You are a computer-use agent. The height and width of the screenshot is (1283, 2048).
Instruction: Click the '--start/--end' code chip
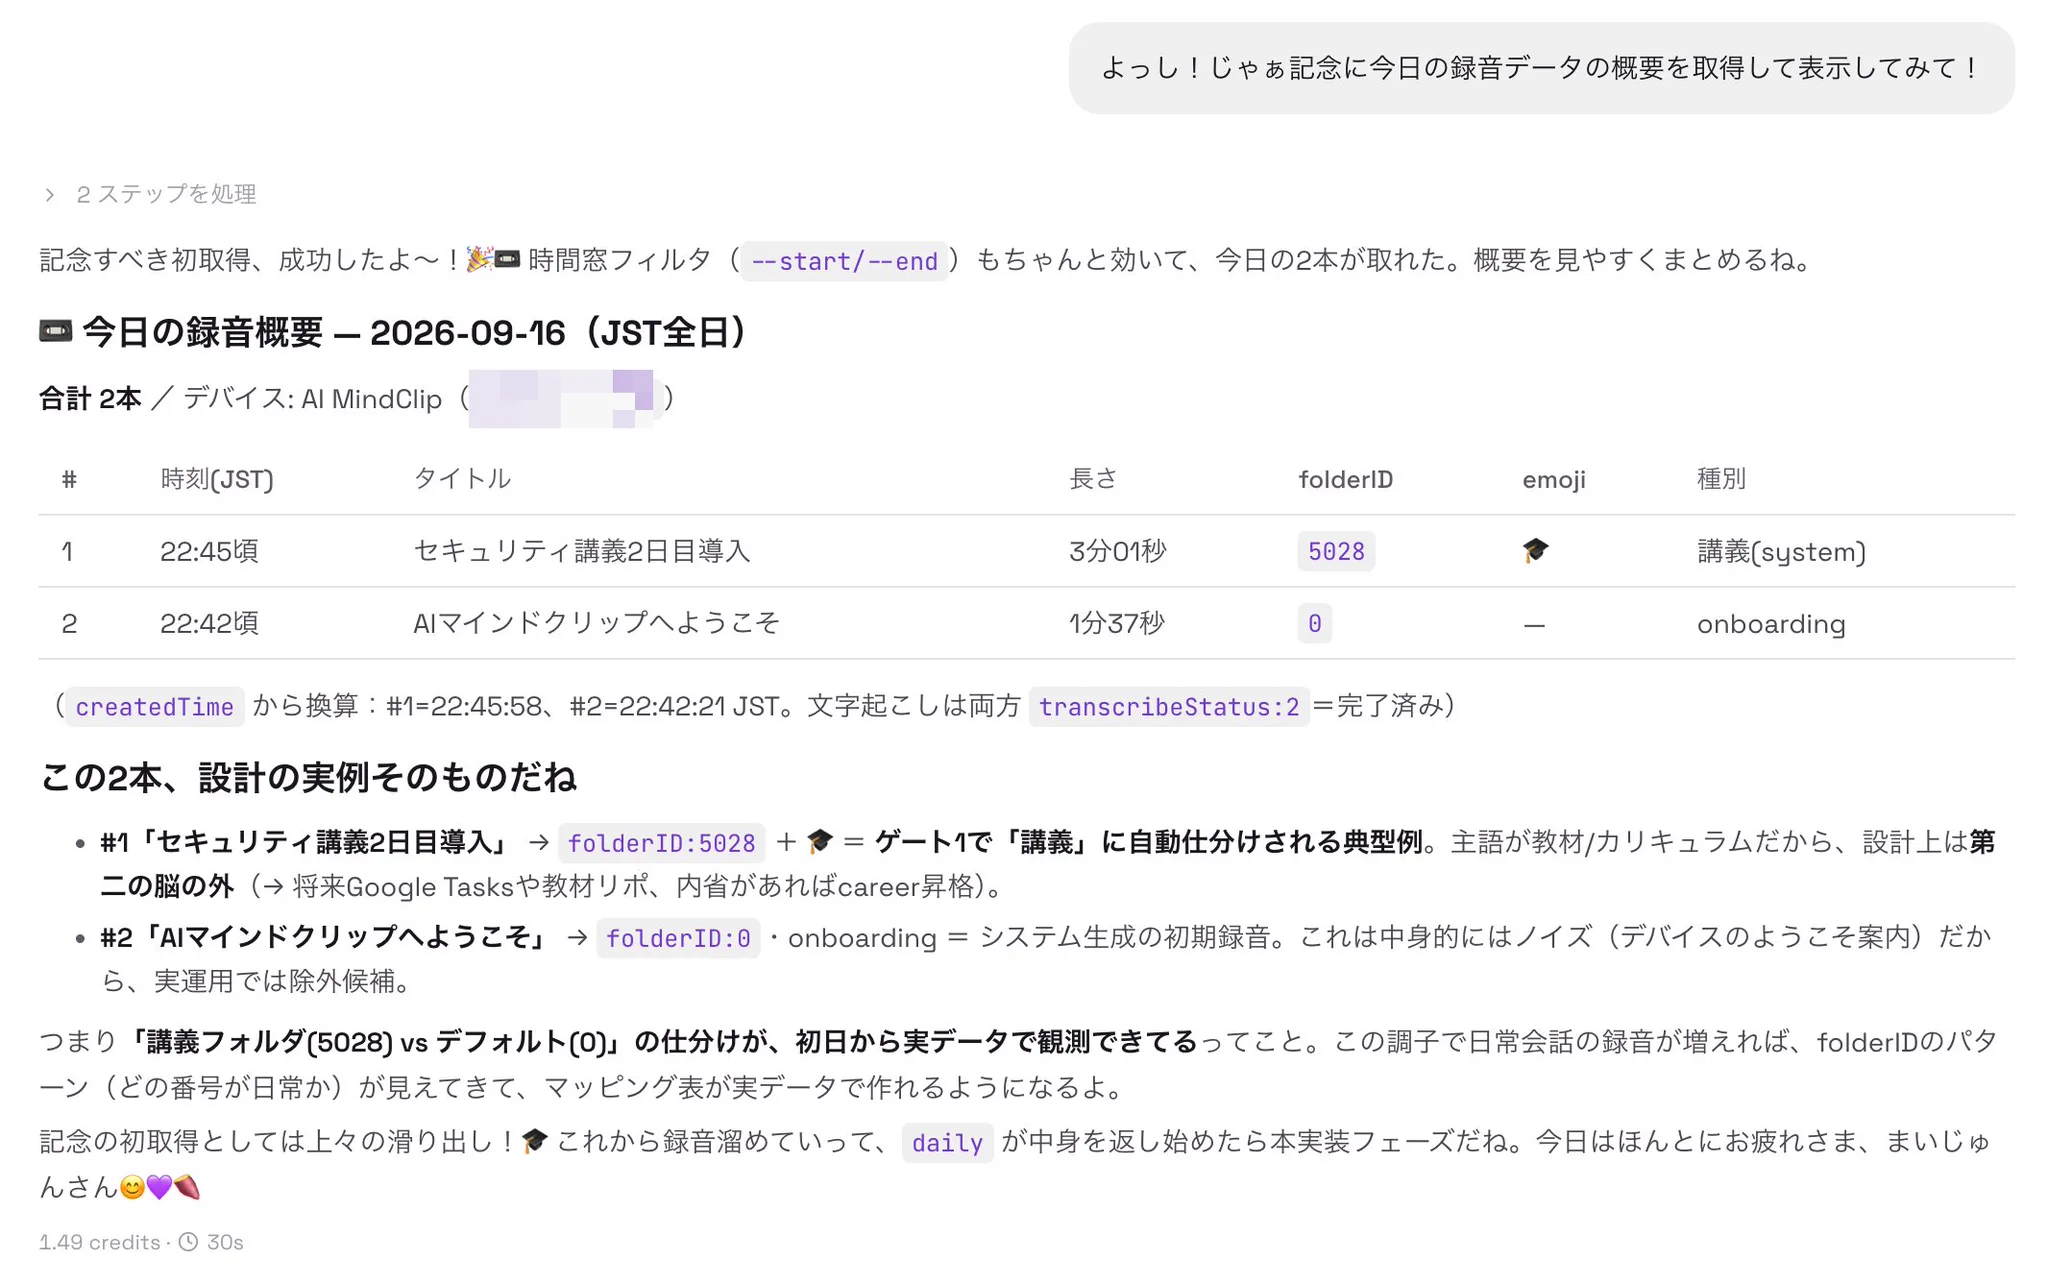(x=844, y=261)
